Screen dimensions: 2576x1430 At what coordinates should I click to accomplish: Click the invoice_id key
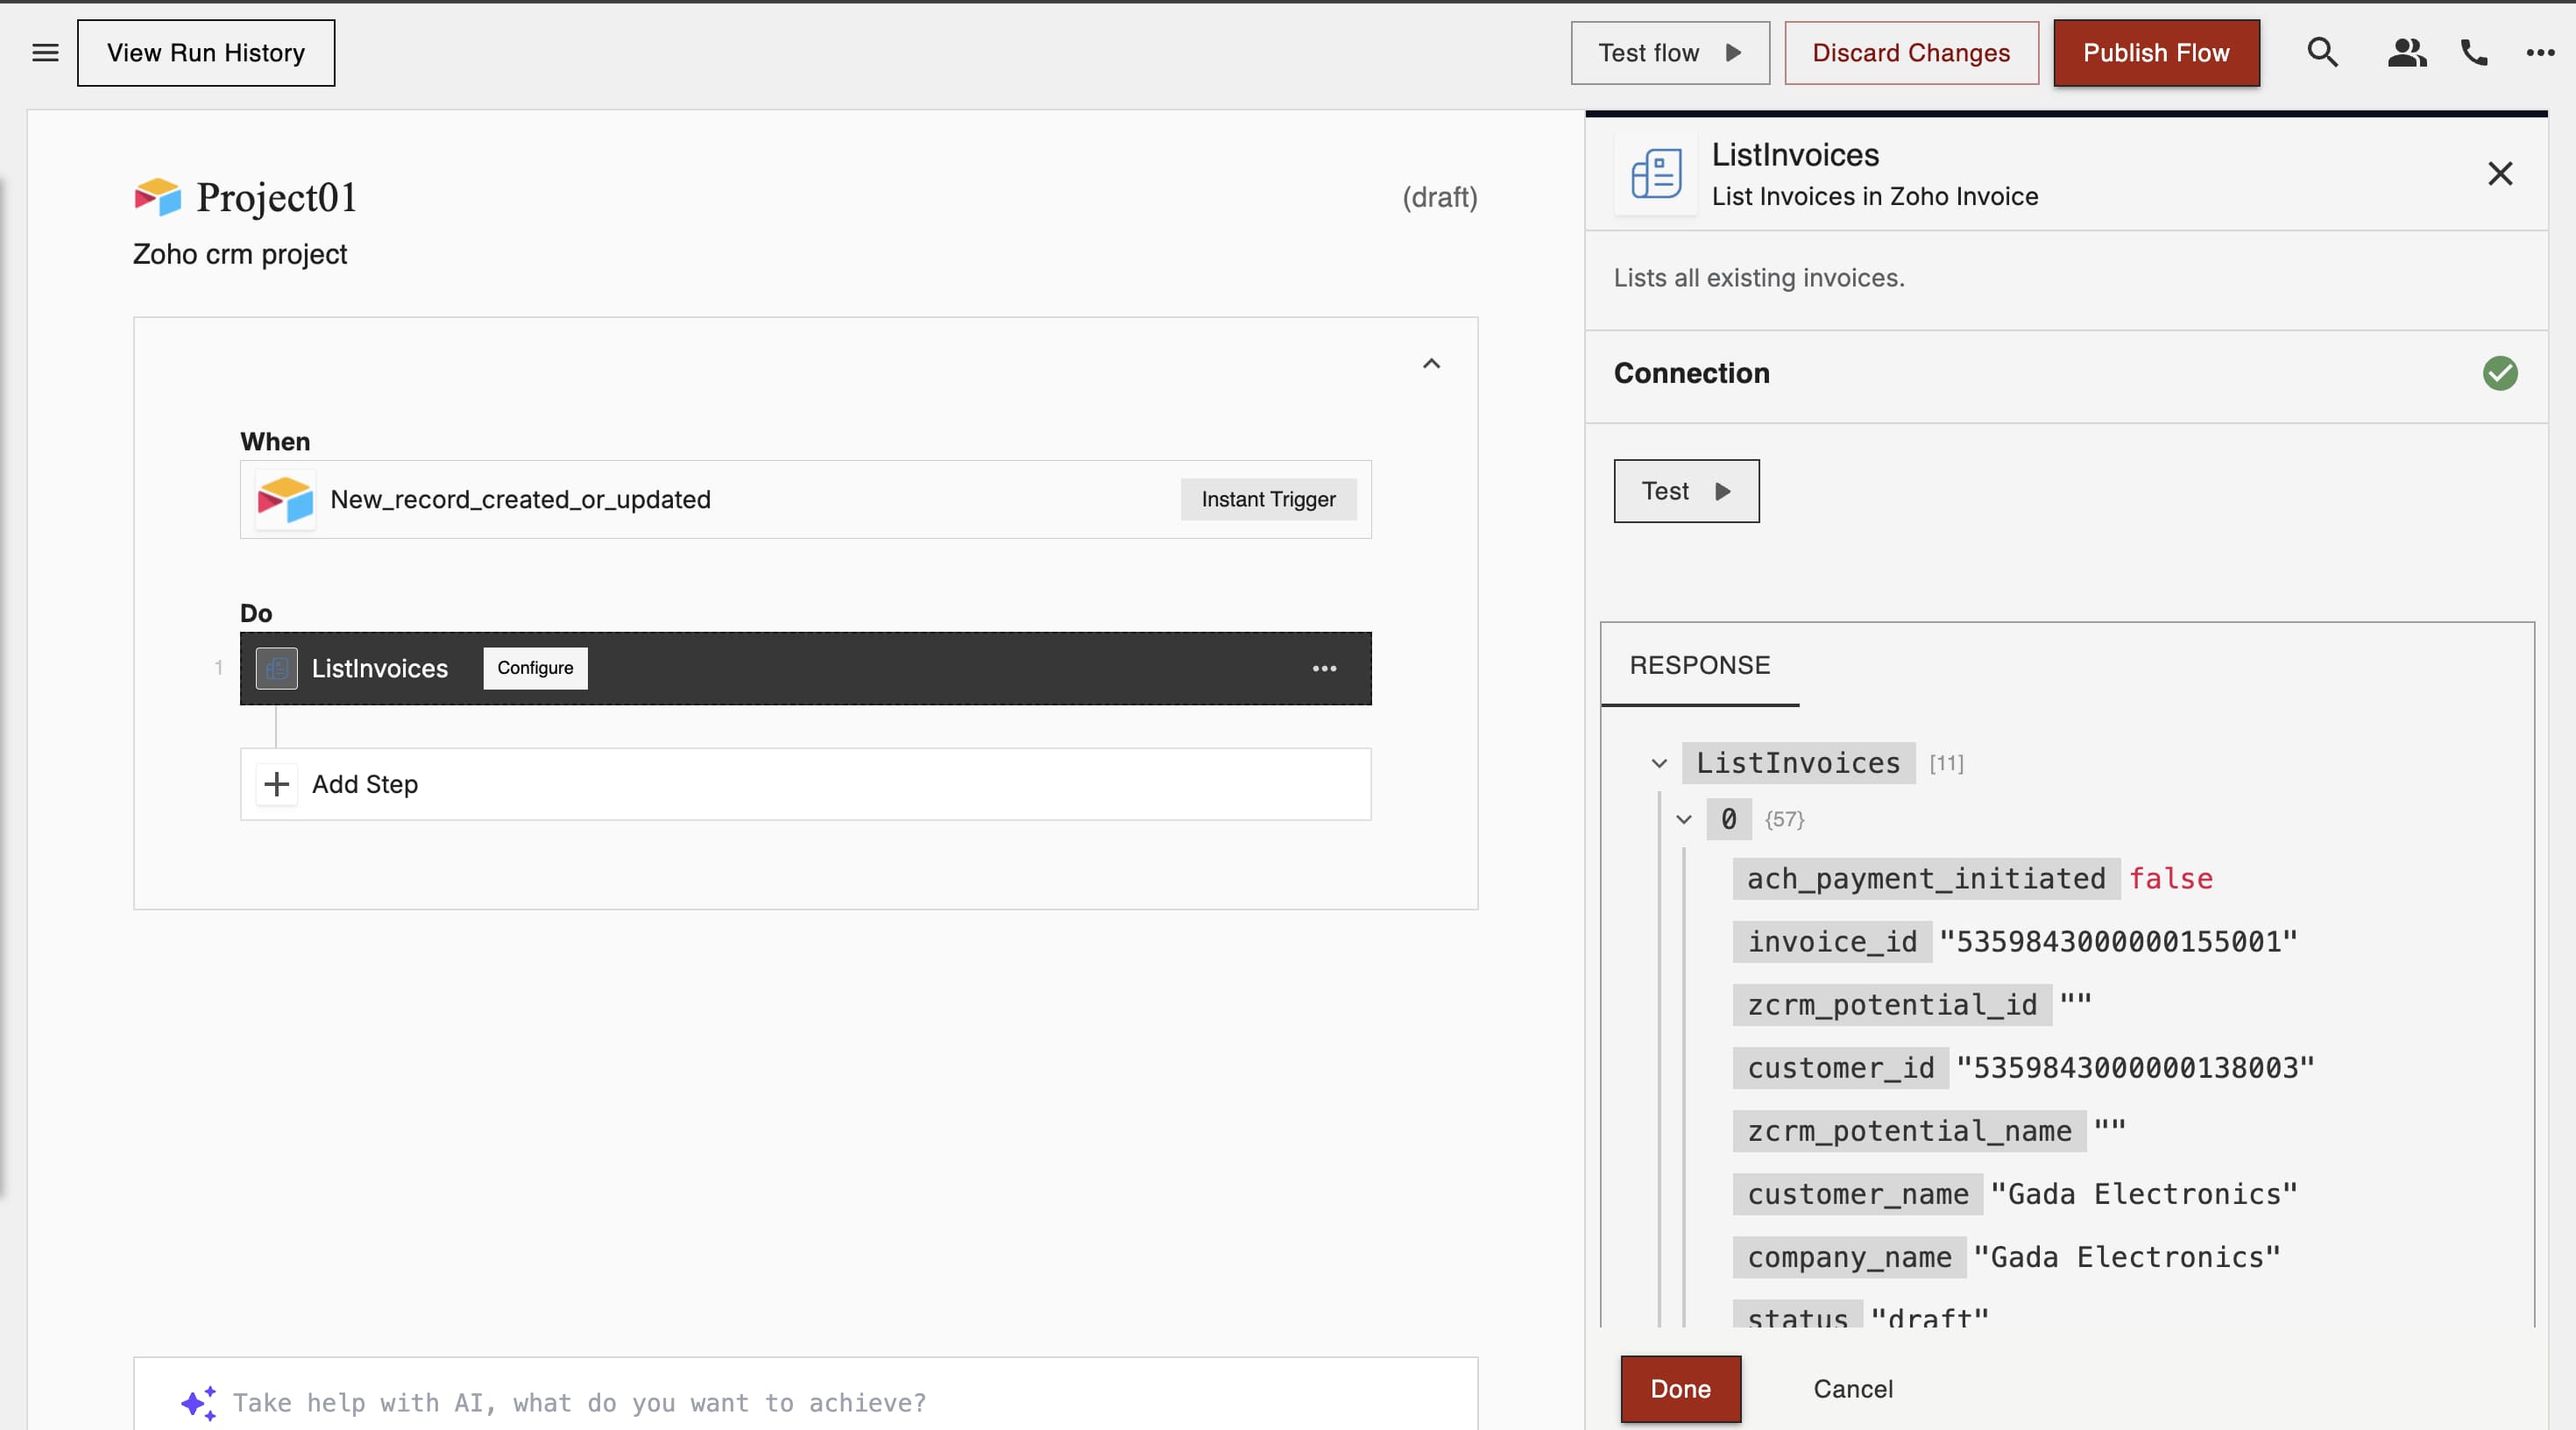(x=1832, y=941)
